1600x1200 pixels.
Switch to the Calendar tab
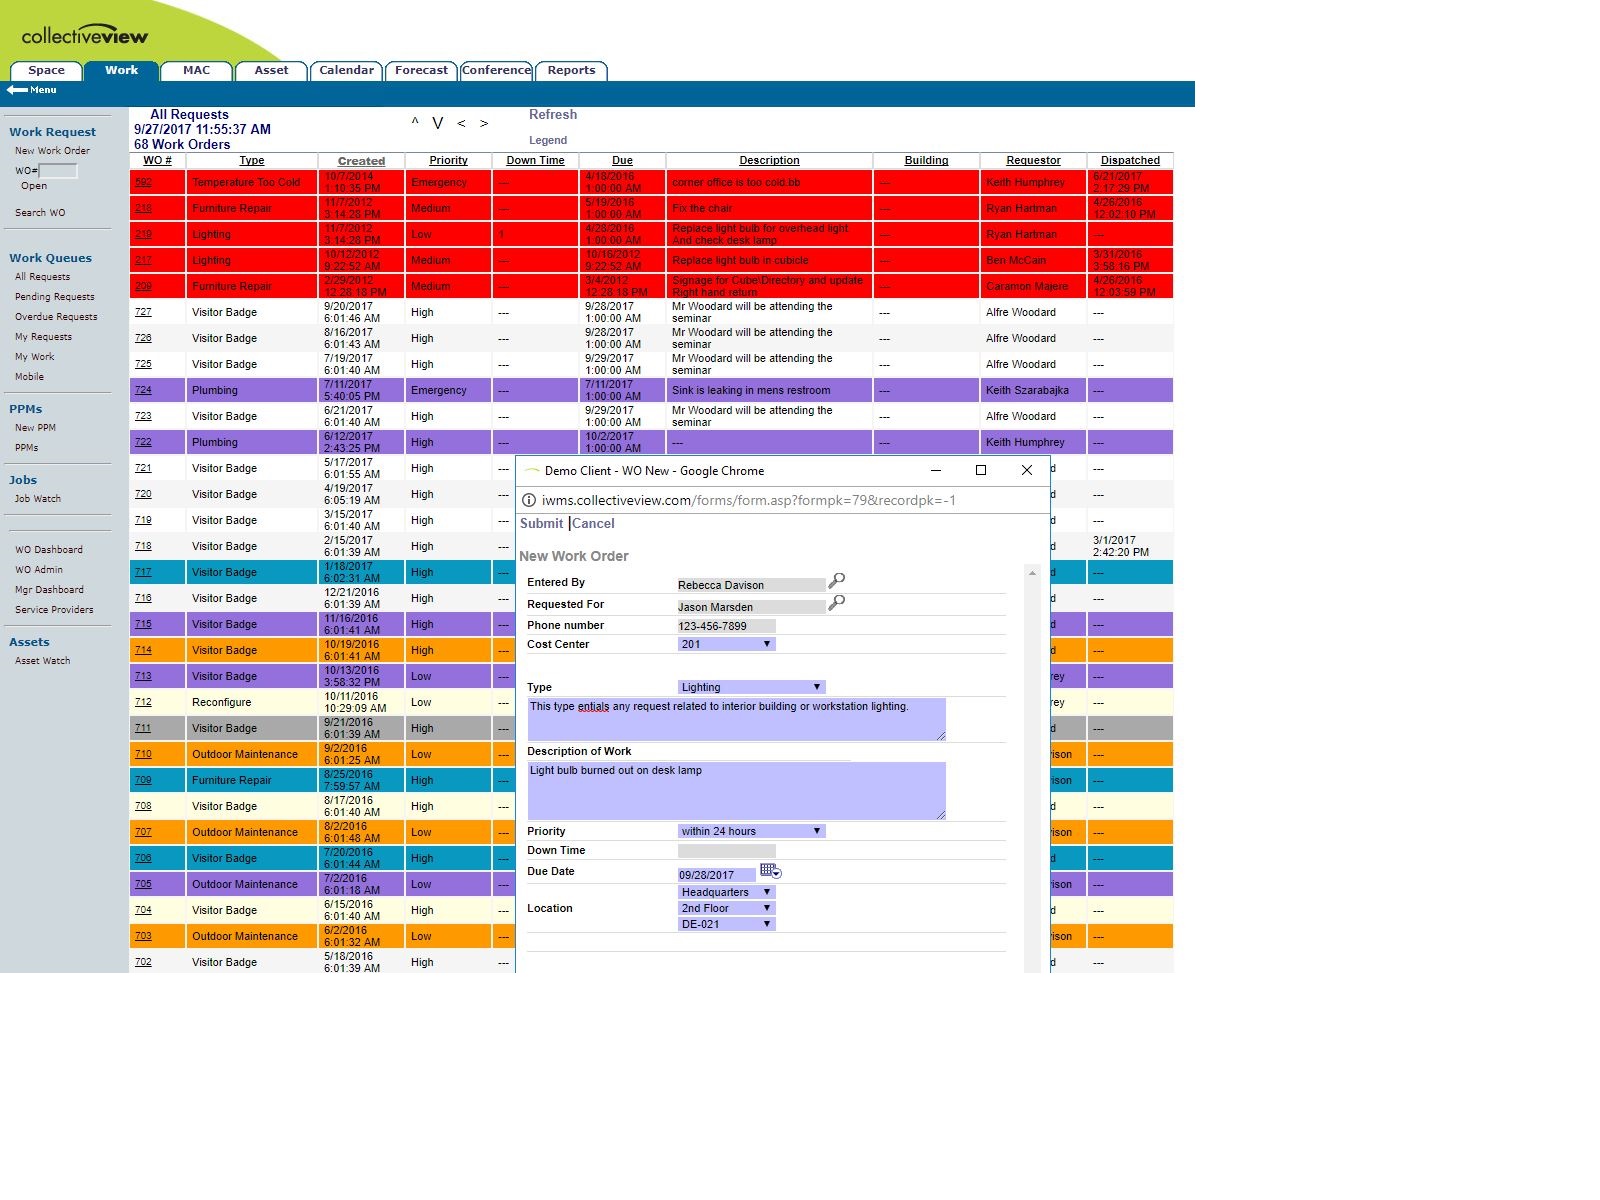(346, 70)
